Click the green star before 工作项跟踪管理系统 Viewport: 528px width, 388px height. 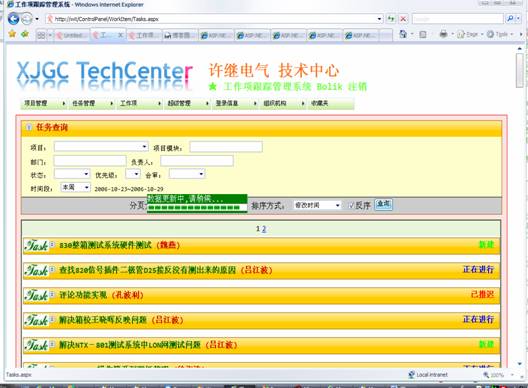coord(212,87)
